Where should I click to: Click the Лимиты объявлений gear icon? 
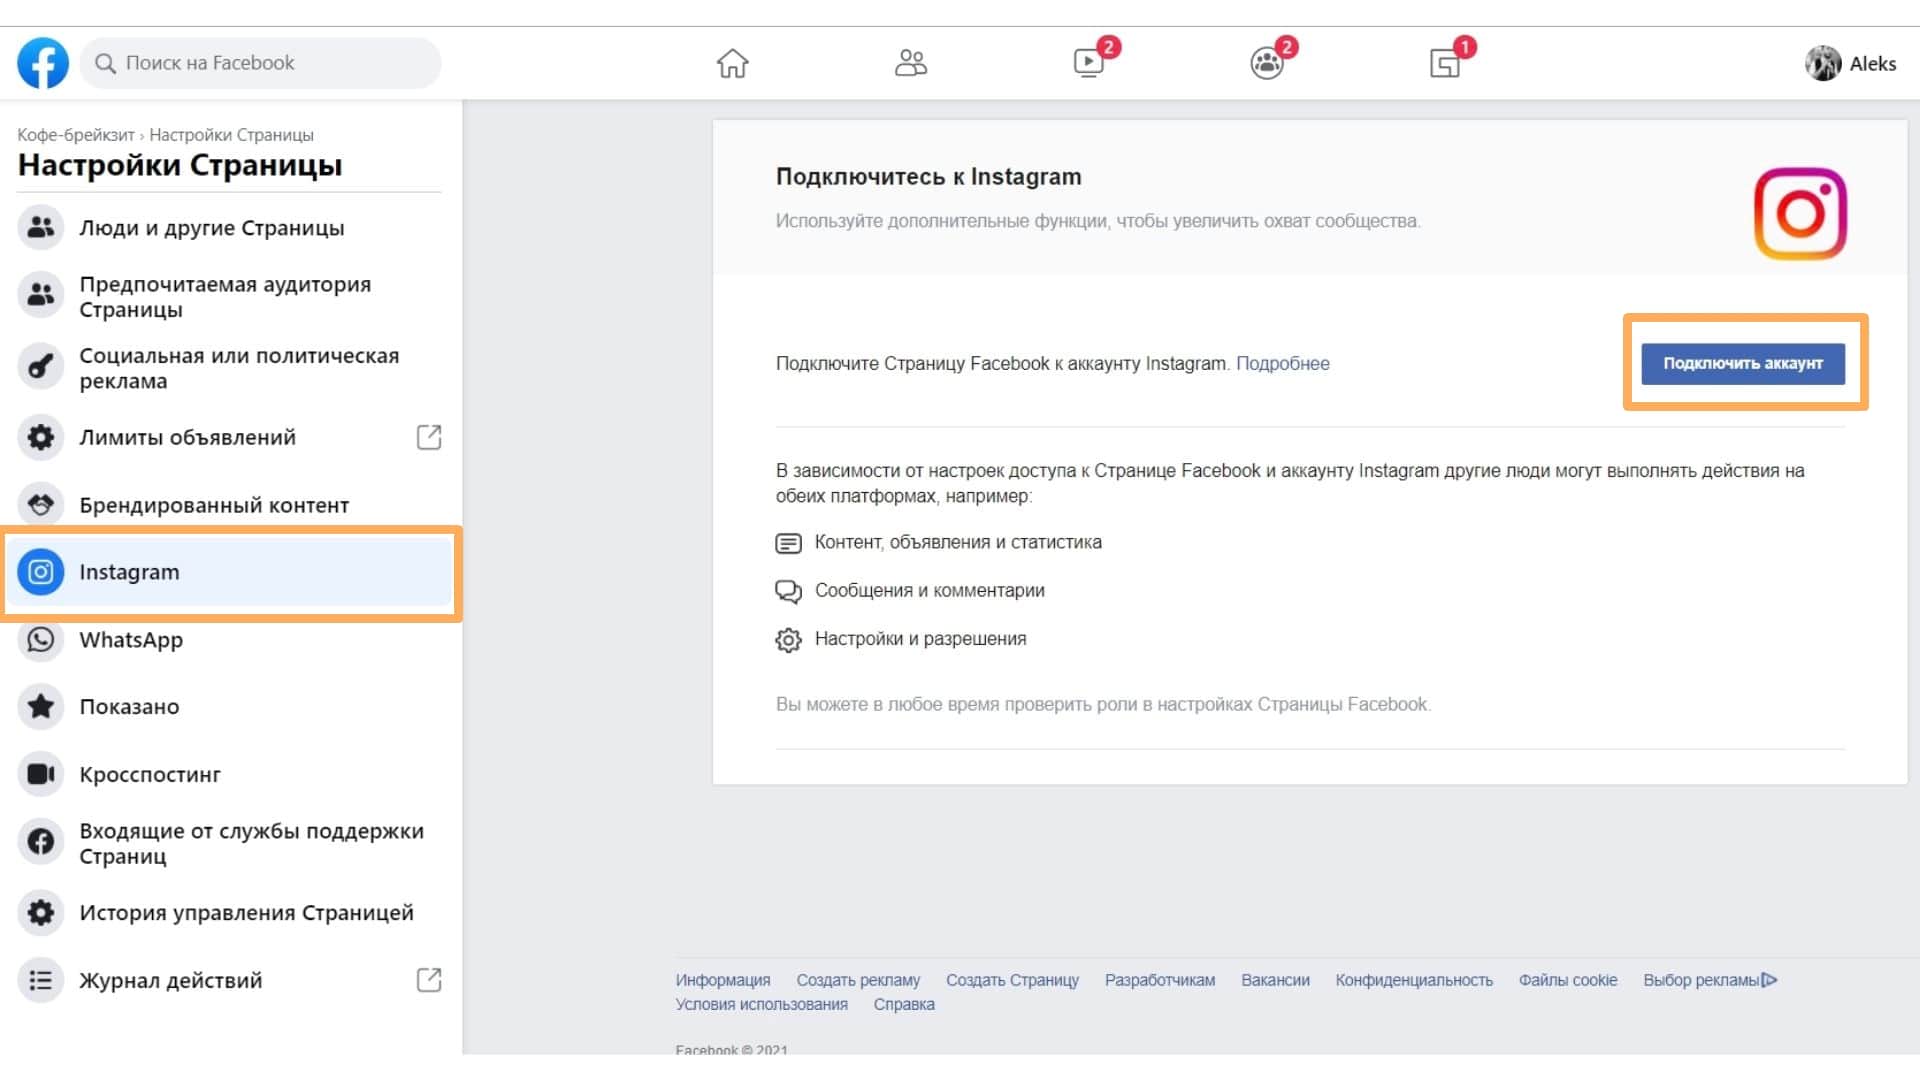(x=41, y=437)
